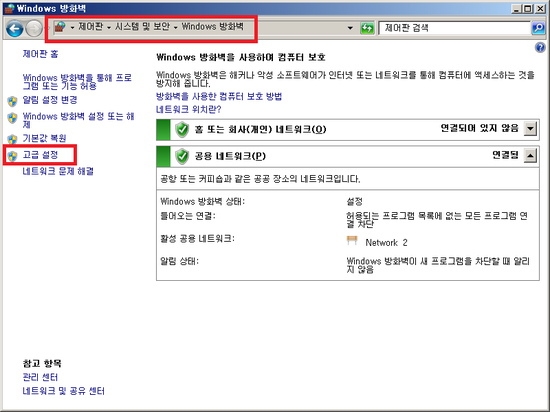
Task: Click the forward navigation arrow button
Action: pos(34,28)
